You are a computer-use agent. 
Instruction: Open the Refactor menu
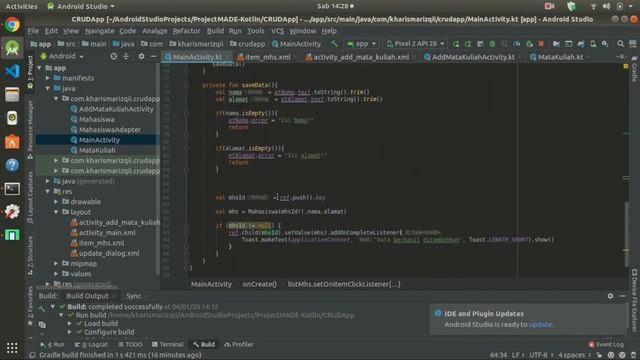[186, 31]
